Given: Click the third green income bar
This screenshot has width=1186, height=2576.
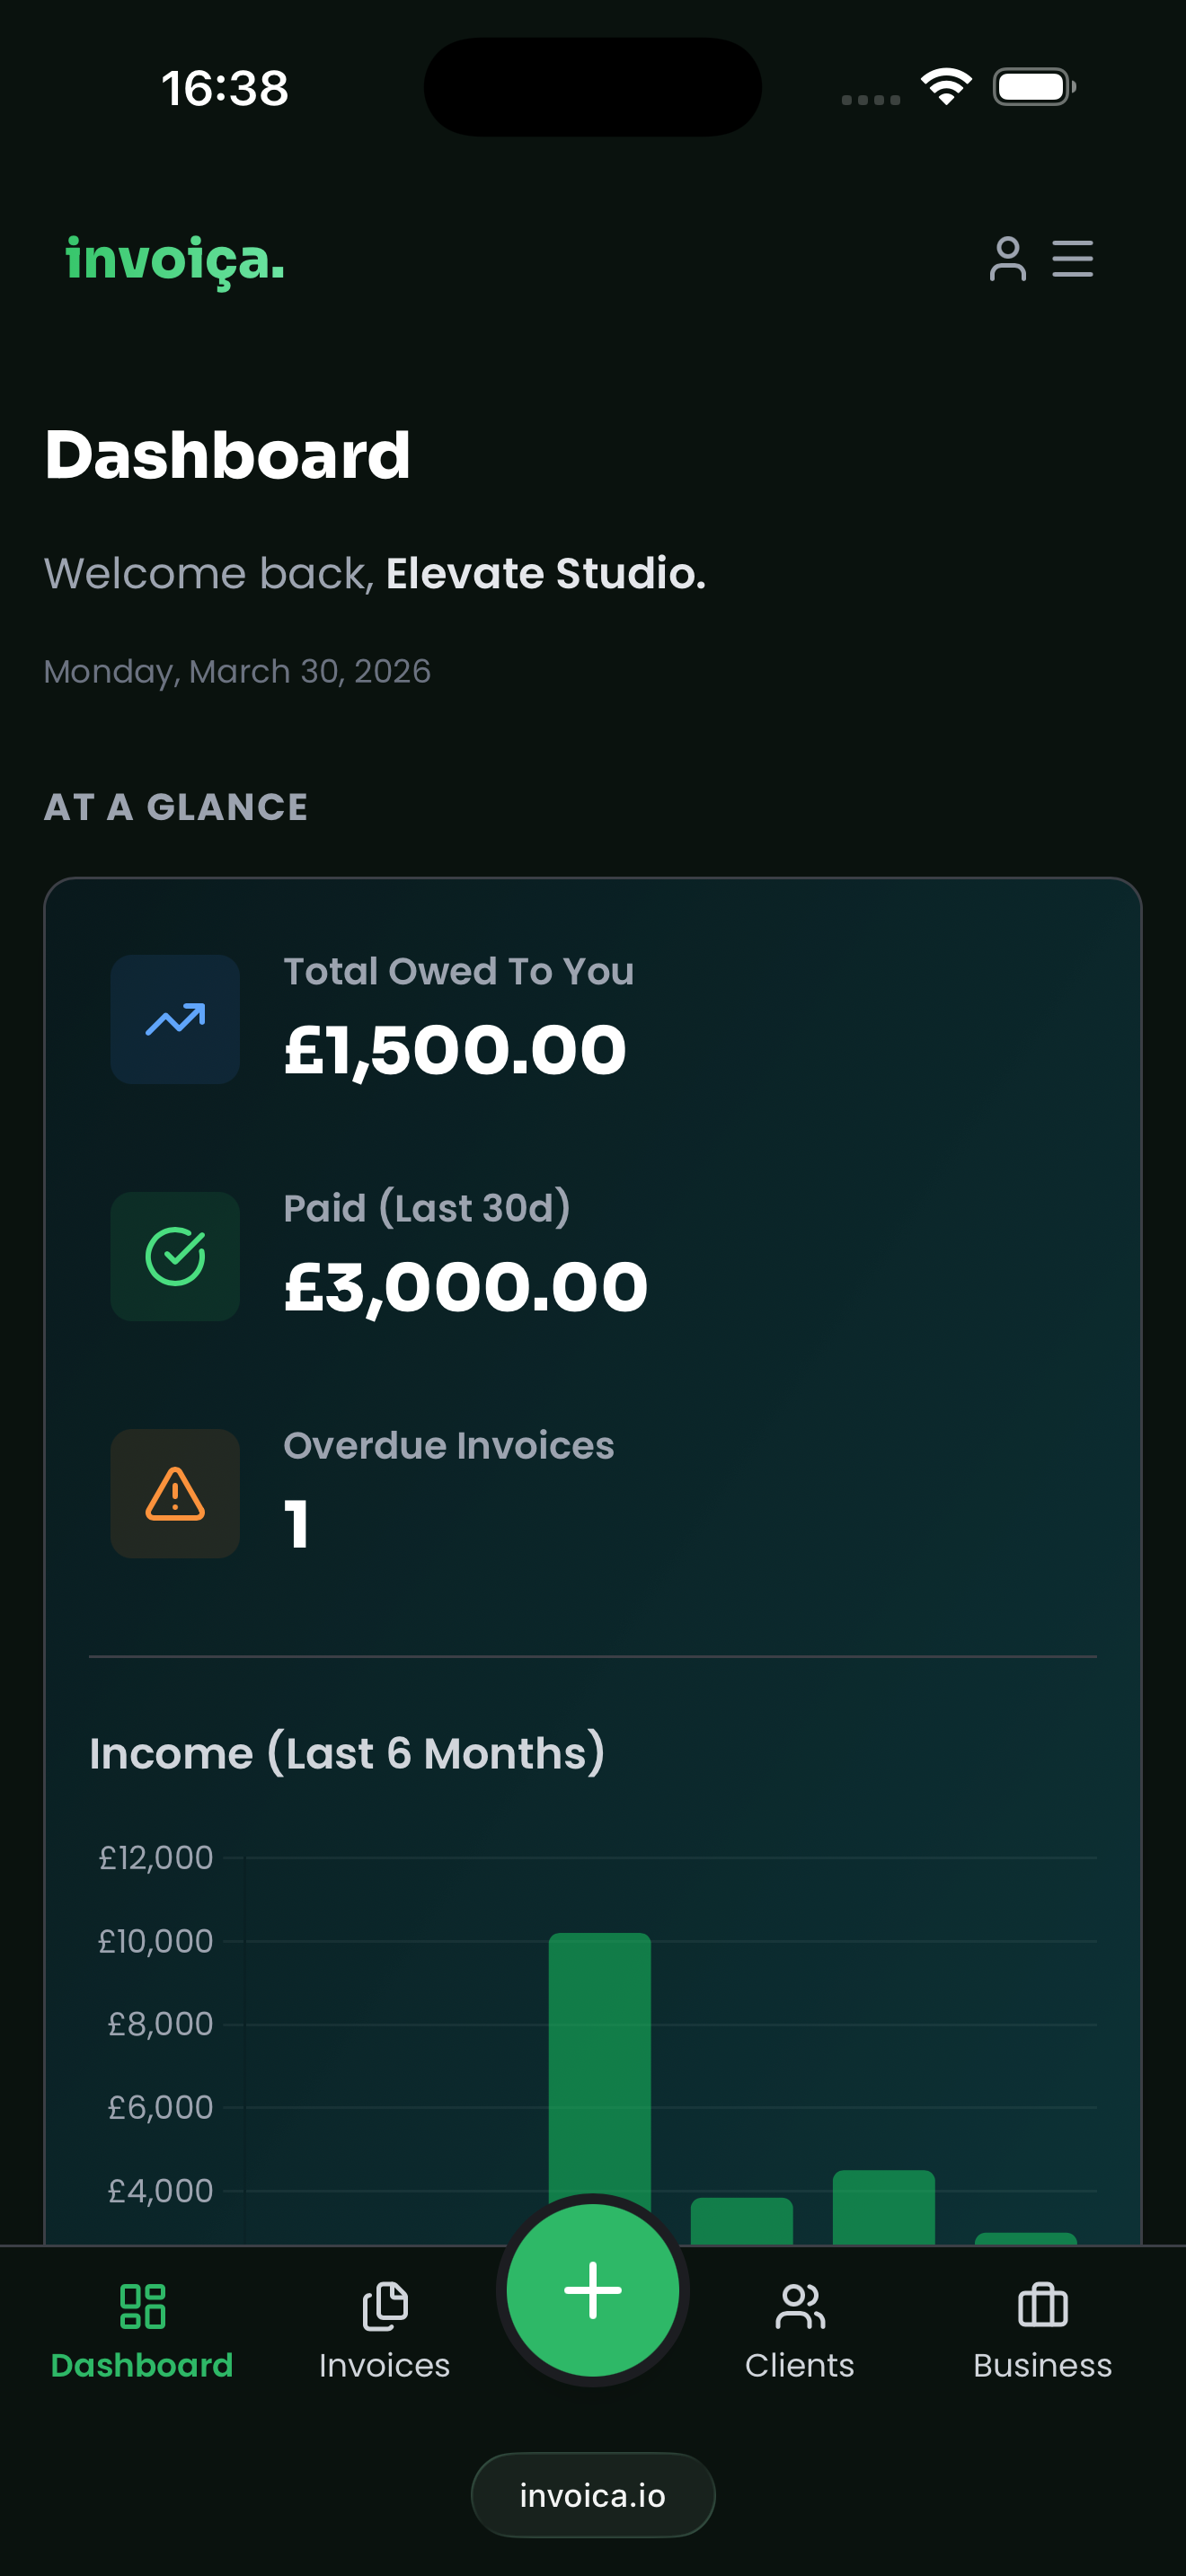Looking at the screenshot, I should pyautogui.click(x=884, y=2207).
